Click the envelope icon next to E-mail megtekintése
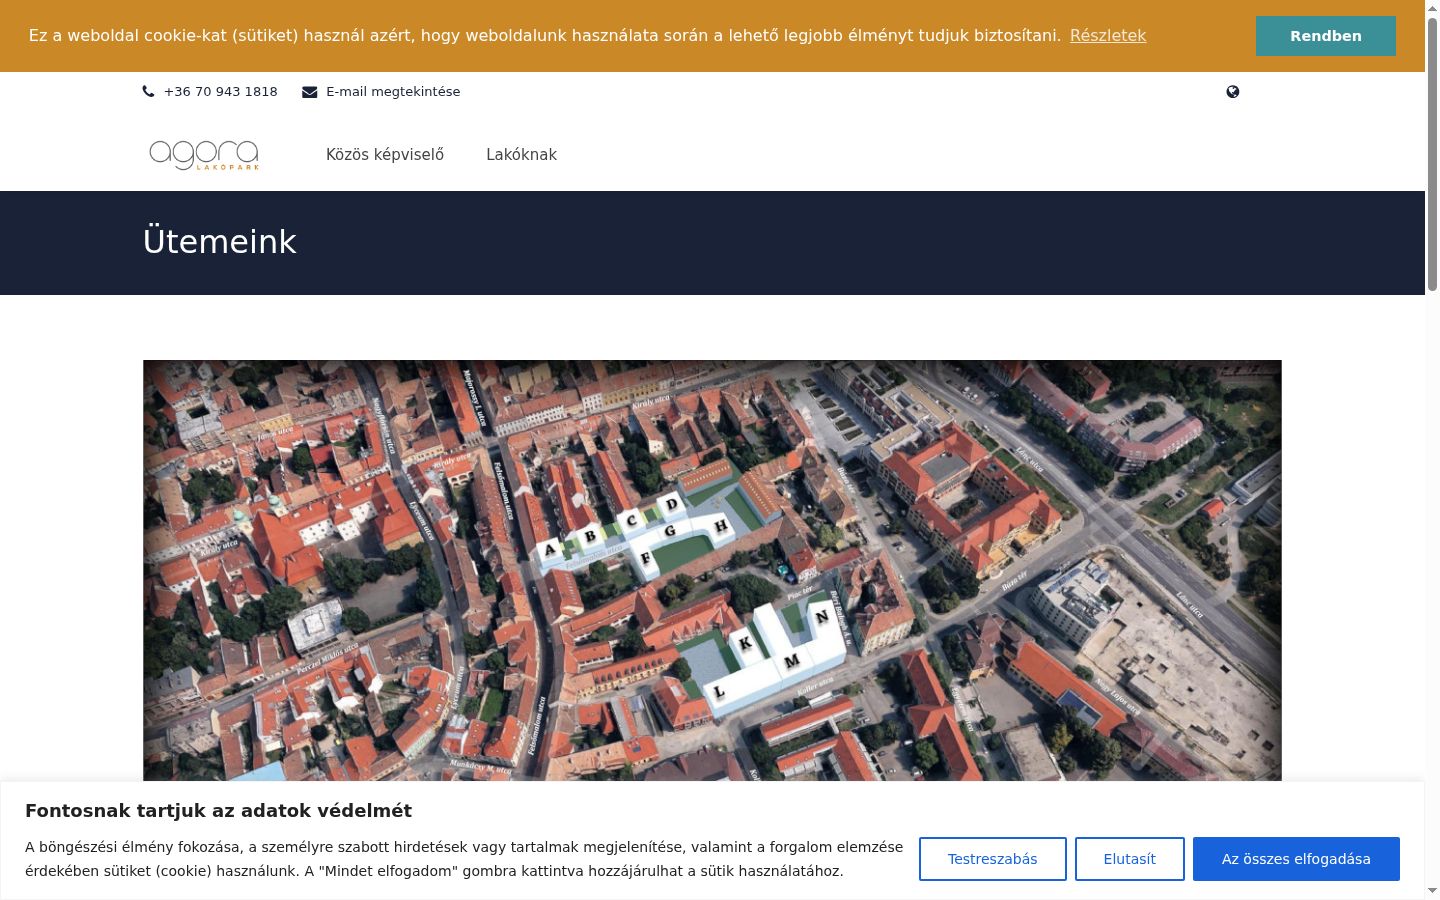 point(310,92)
